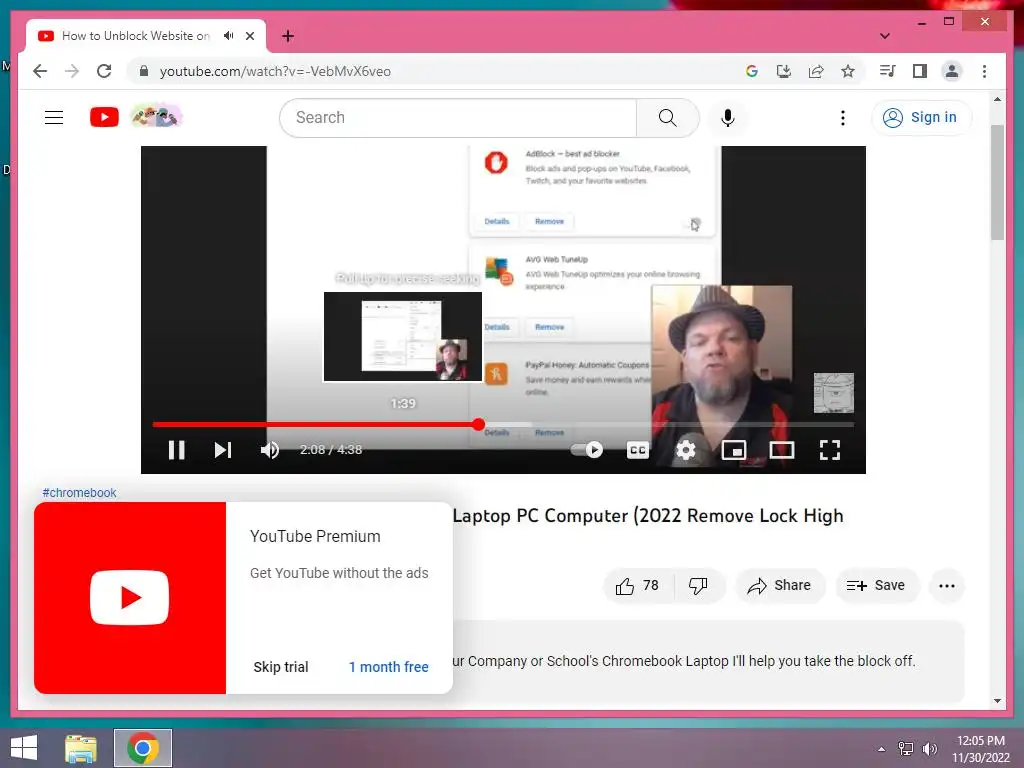This screenshot has height=768, width=1024.
Task: Open the video settings gear
Action: point(686,450)
